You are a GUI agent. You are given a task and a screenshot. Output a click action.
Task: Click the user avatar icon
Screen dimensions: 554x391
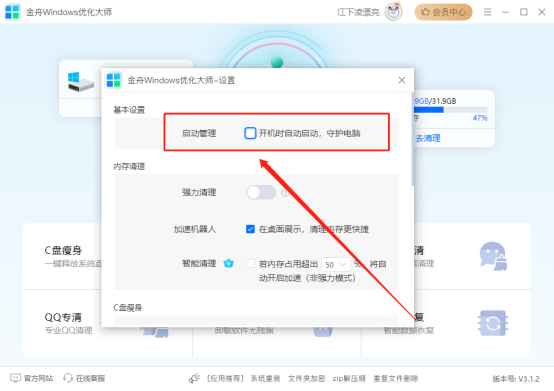click(394, 12)
